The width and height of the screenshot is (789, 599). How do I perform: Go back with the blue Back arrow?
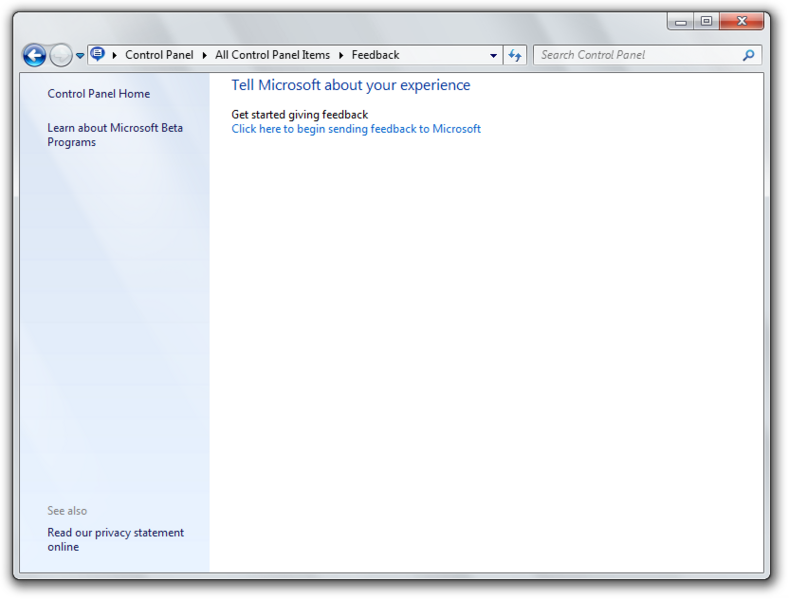coord(35,55)
